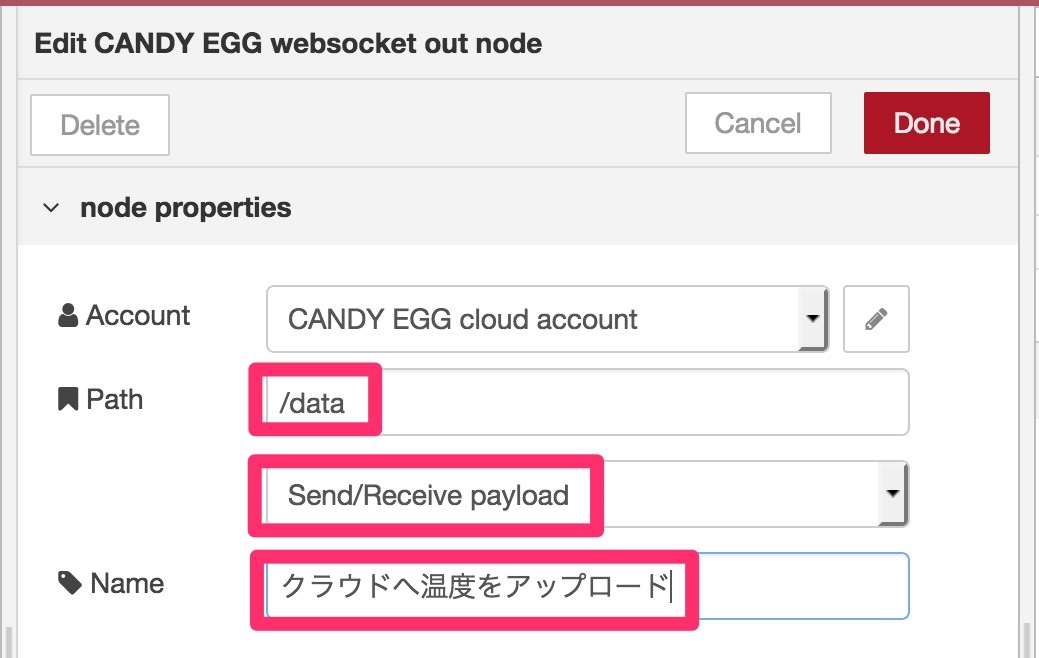Click the Name label
1039x658 pixels.
(127, 583)
